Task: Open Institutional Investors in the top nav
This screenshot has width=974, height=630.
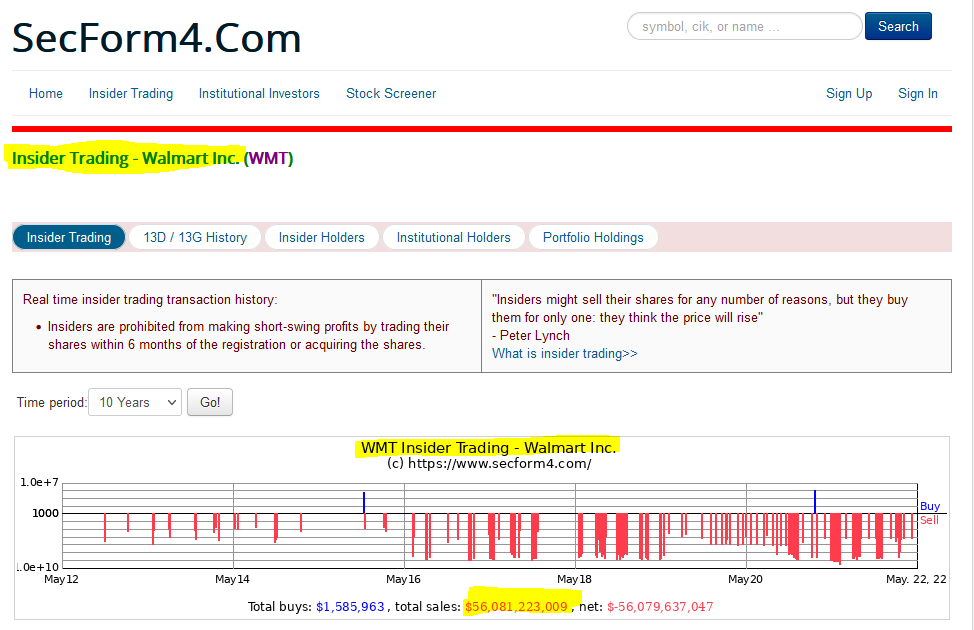Action: [x=259, y=93]
